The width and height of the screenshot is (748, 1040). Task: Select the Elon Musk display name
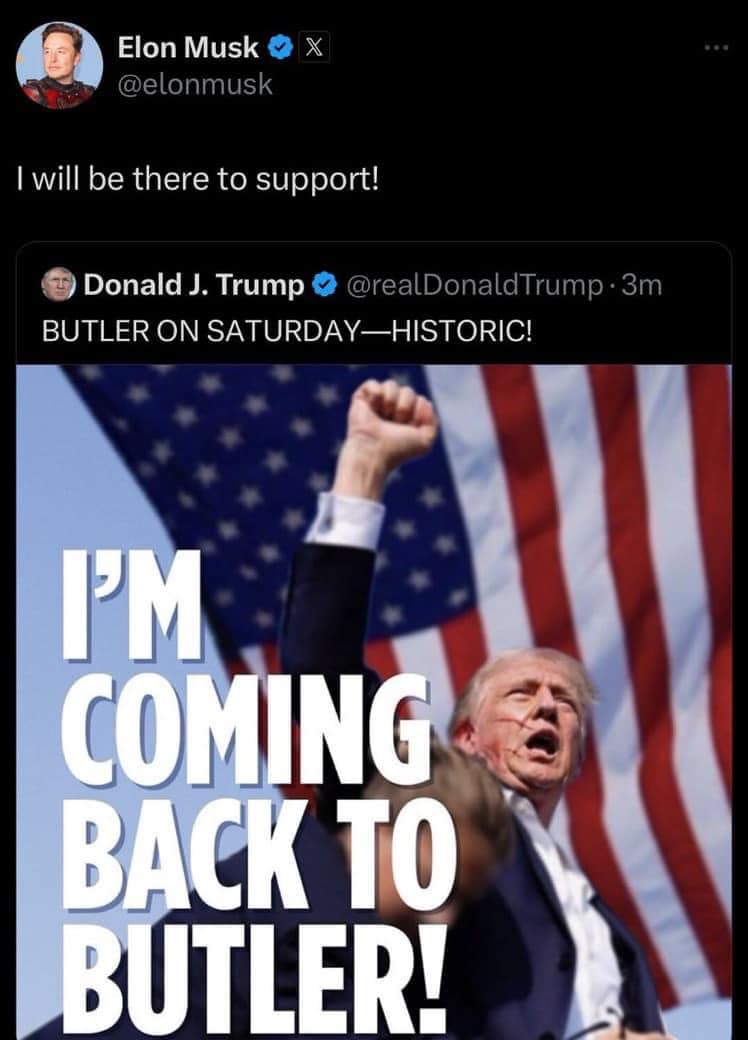188,47
